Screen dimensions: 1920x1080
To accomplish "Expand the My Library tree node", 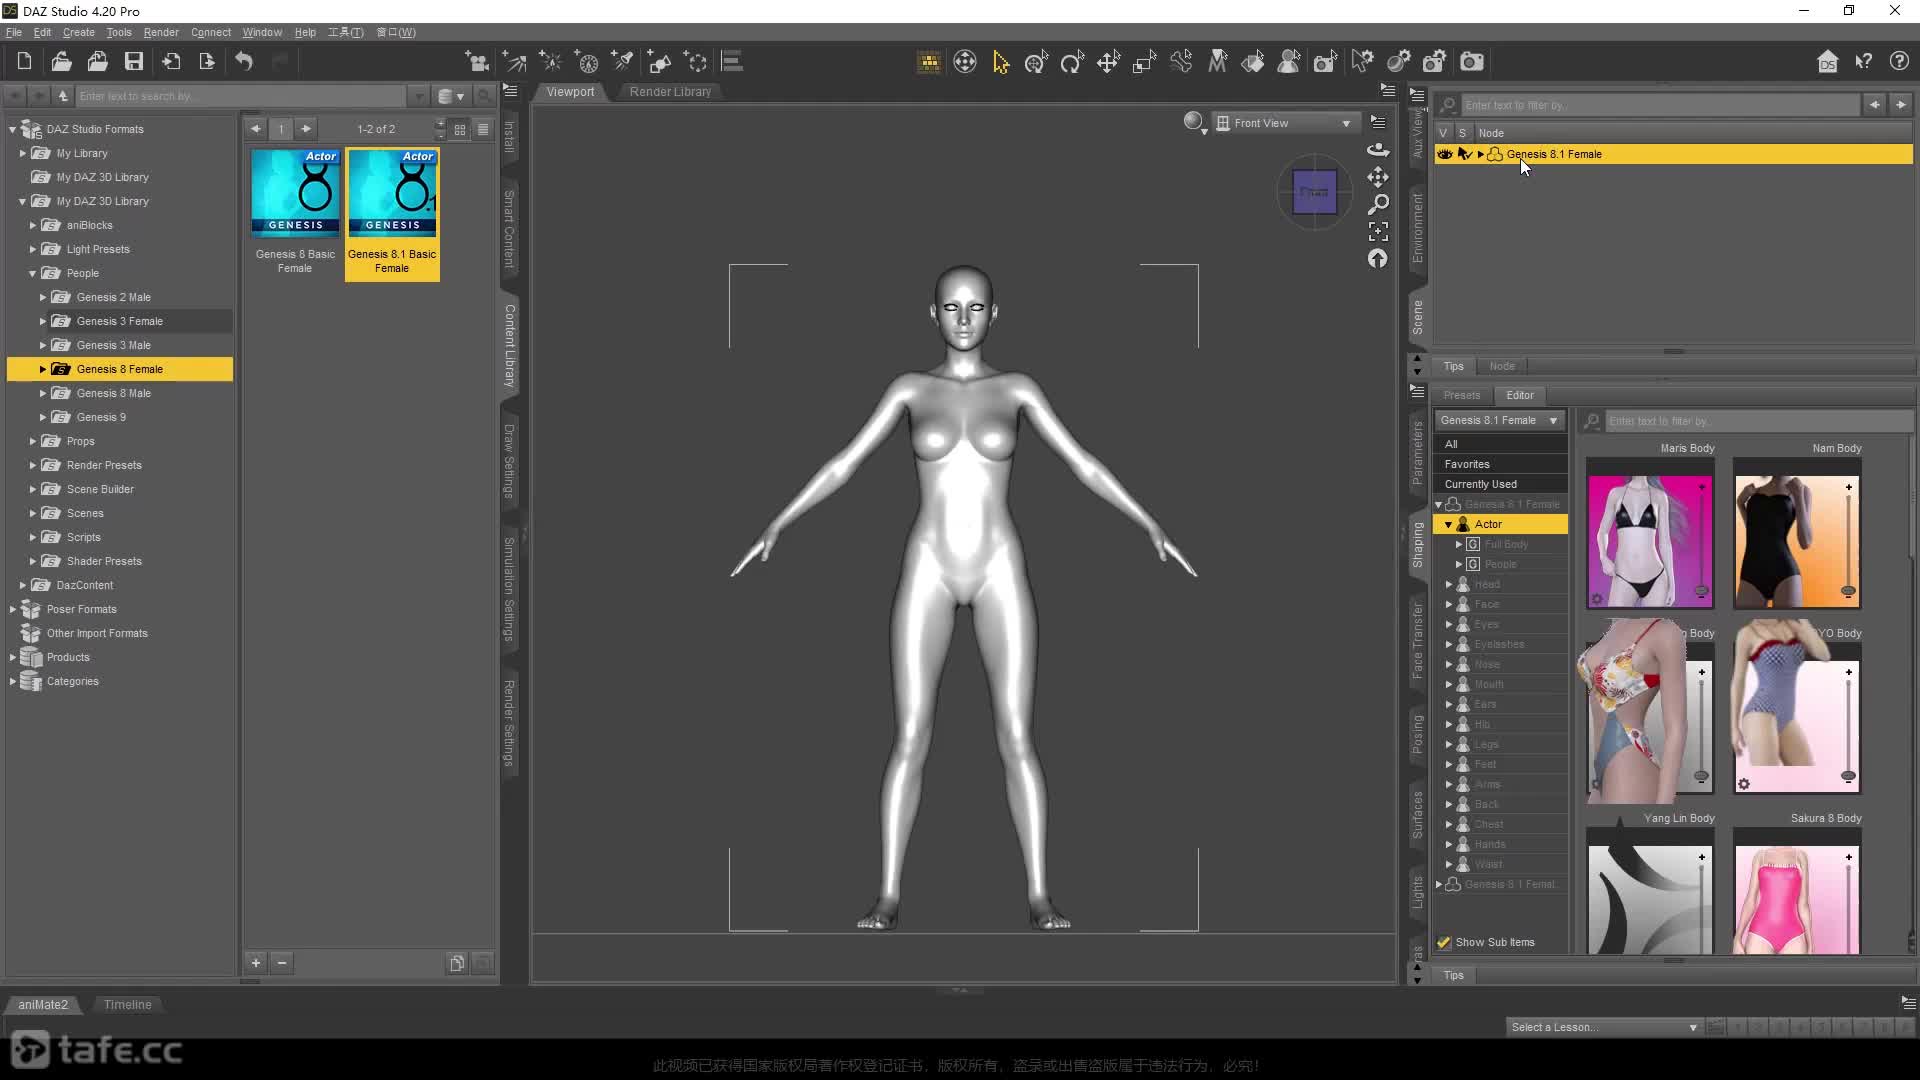I will click(x=22, y=153).
